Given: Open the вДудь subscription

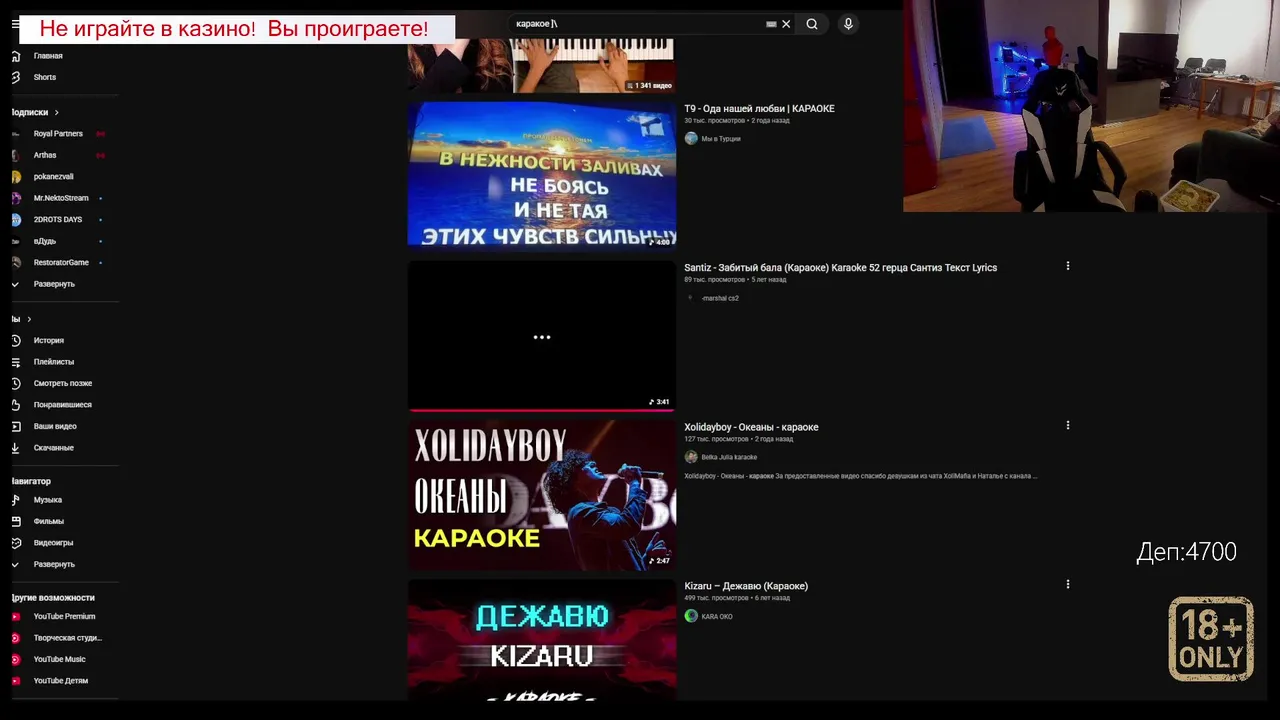Looking at the screenshot, I should pyautogui.click(x=45, y=241).
